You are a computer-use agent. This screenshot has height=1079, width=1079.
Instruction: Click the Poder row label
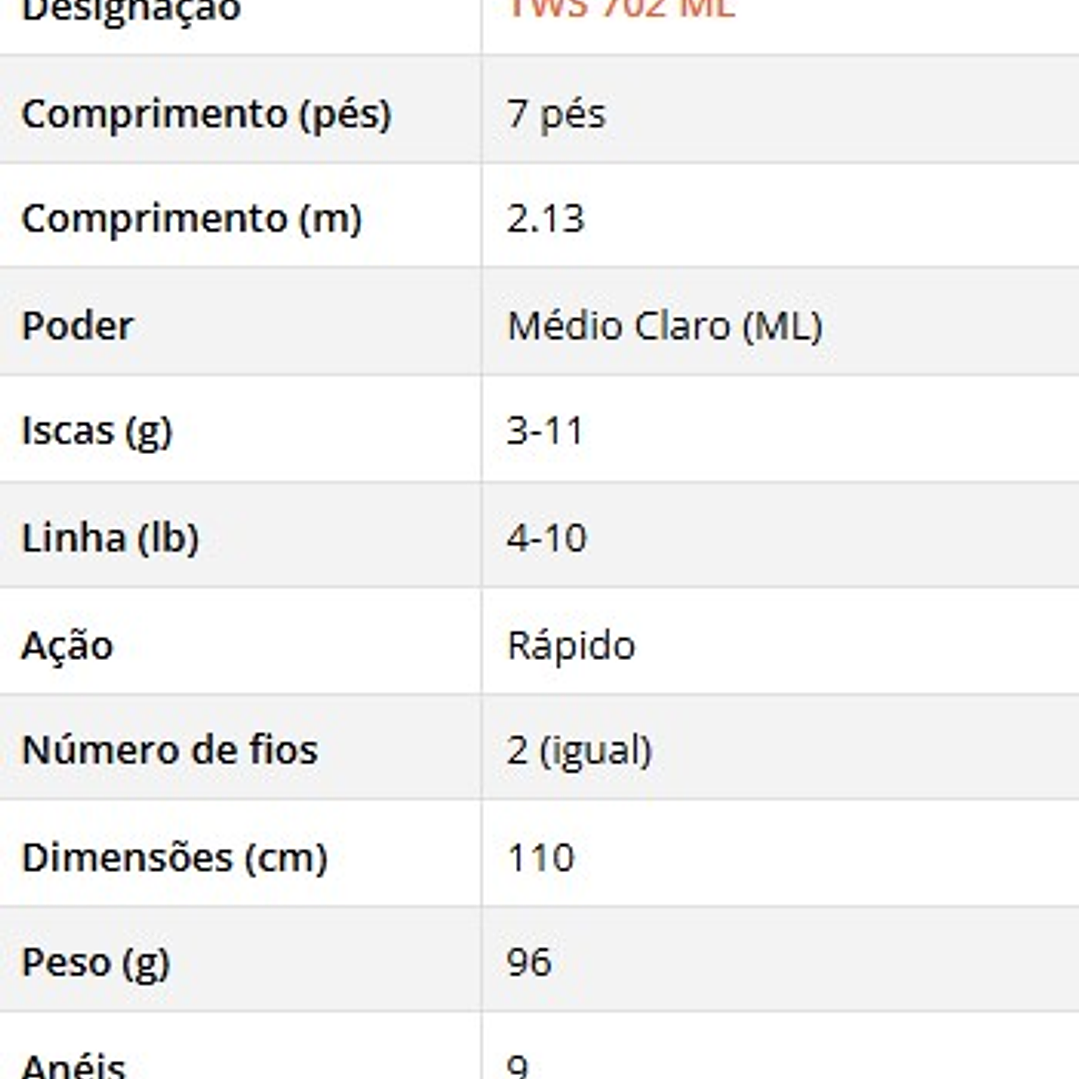coord(77,326)
